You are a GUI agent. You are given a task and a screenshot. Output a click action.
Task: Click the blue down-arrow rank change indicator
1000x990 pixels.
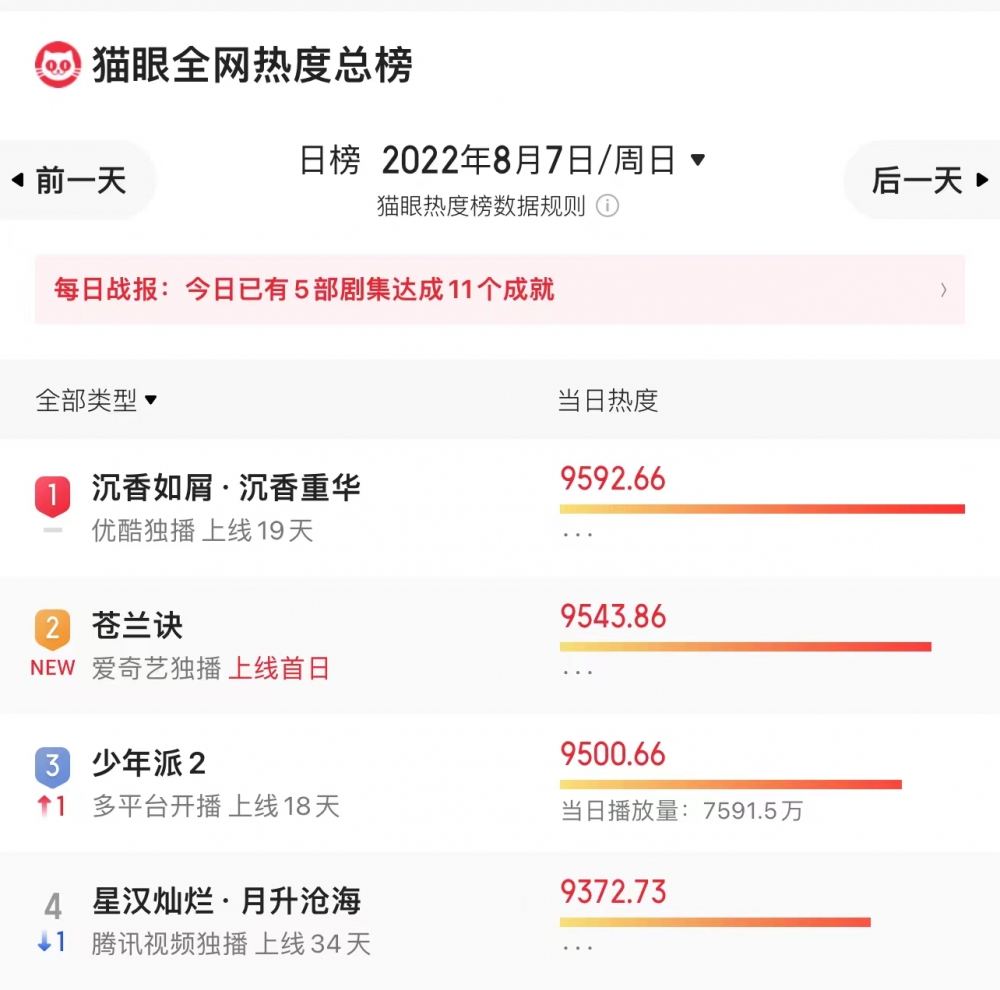(x=51, y=942)
